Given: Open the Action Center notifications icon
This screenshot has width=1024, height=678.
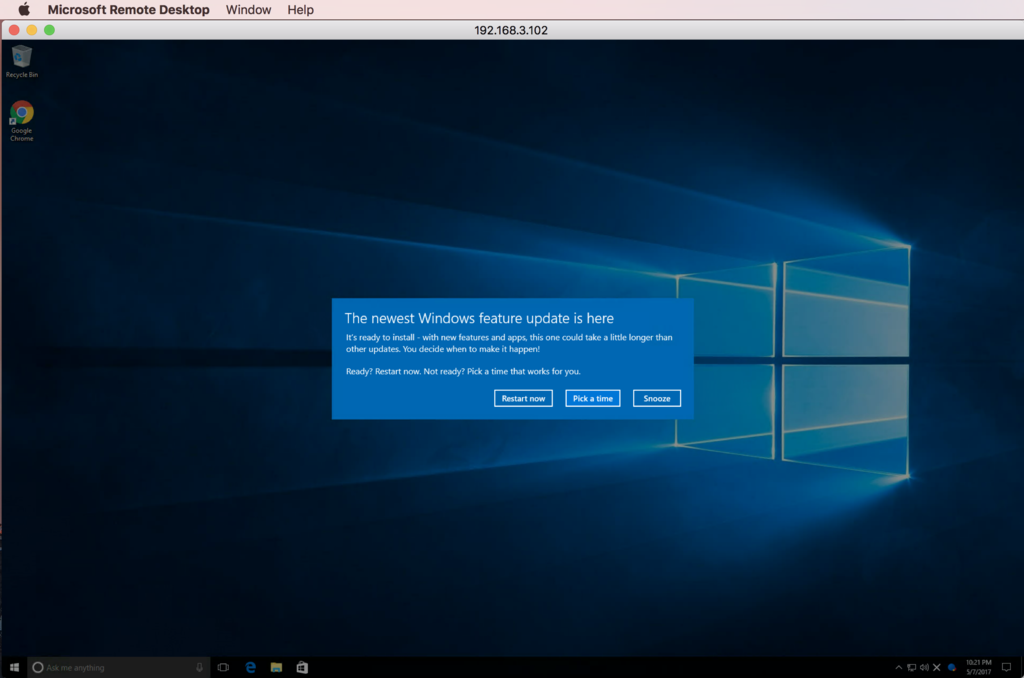Looking at the screenshot, I should (1006, 667).
